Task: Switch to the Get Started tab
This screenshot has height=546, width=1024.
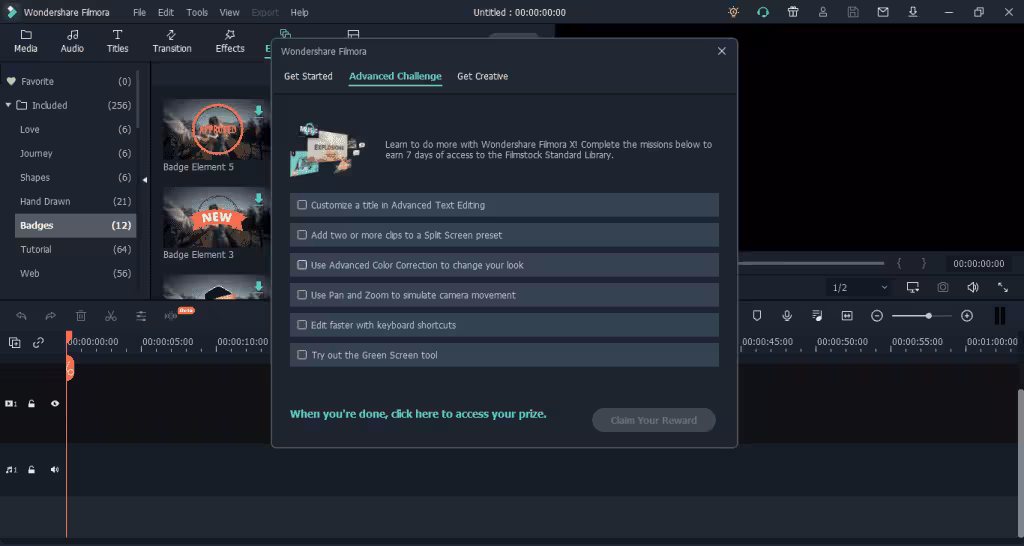Action: click(x=308, y=76)
